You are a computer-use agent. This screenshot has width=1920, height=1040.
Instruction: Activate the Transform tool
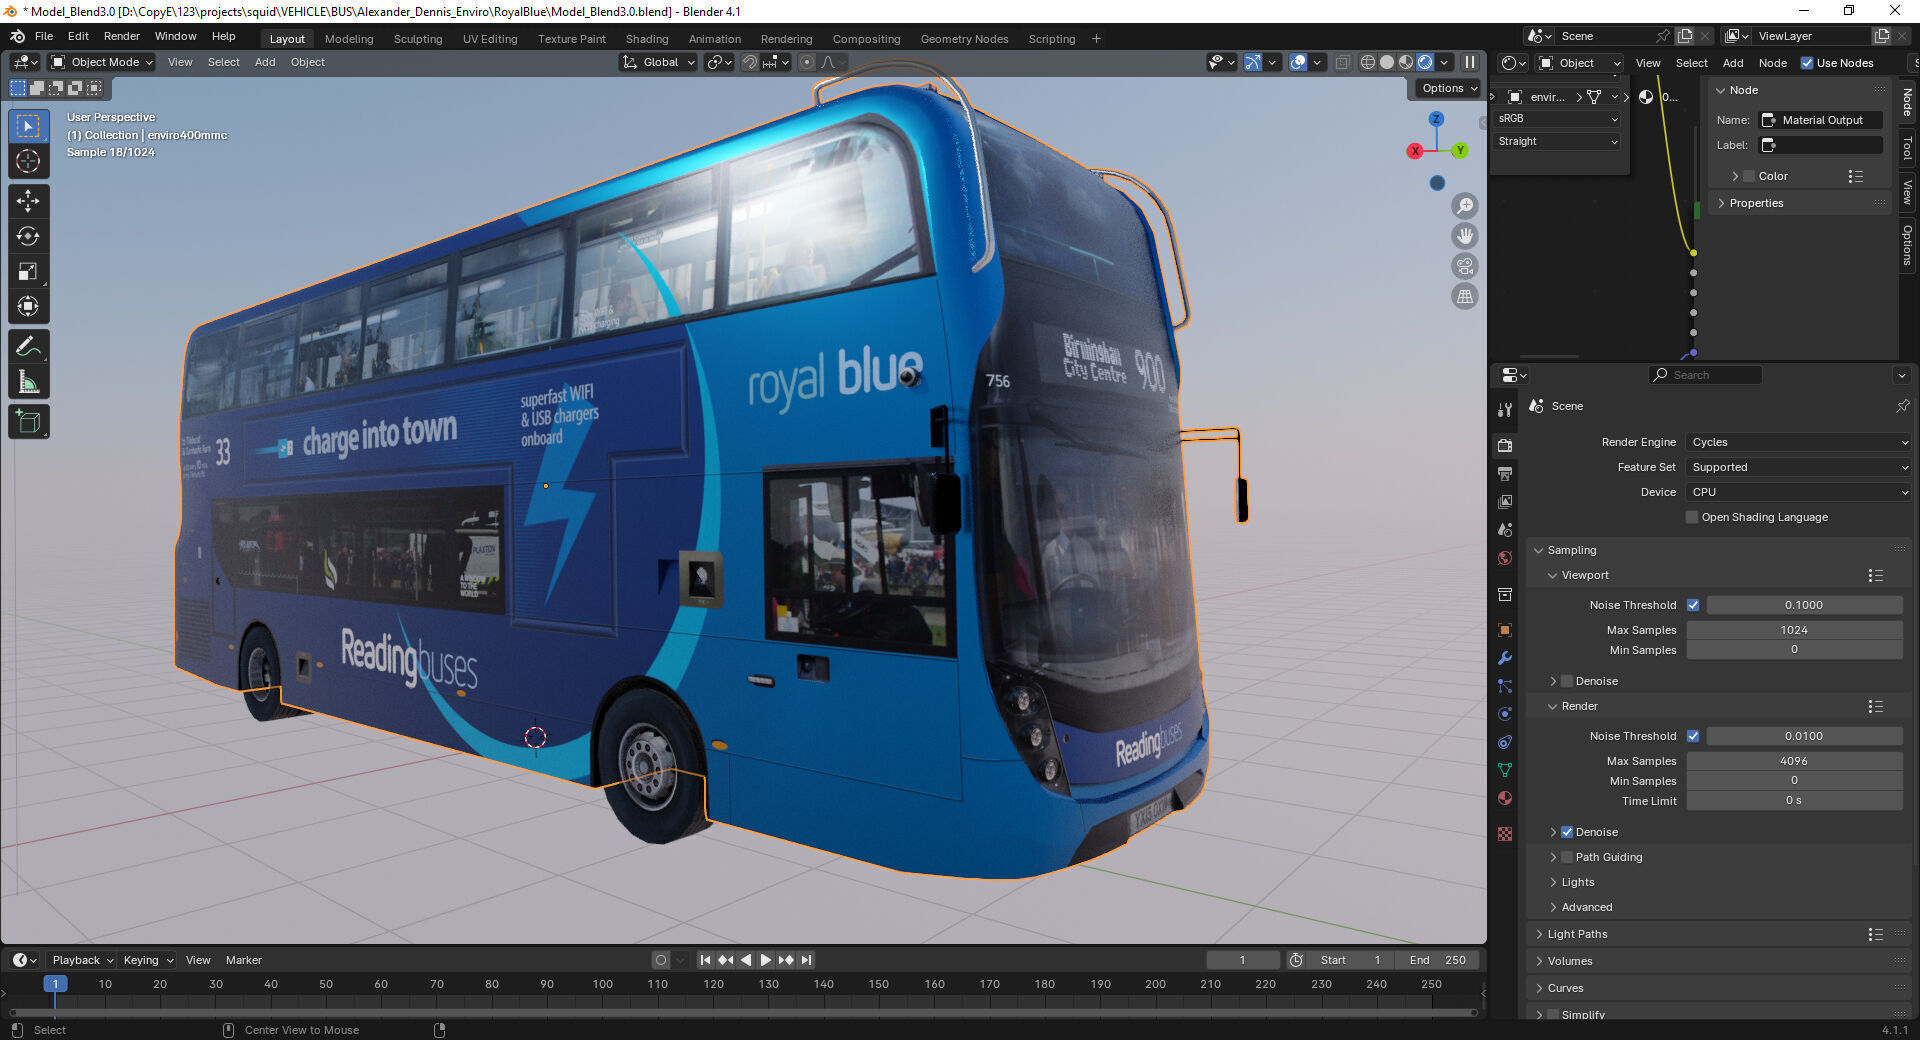tap(28, 306)
